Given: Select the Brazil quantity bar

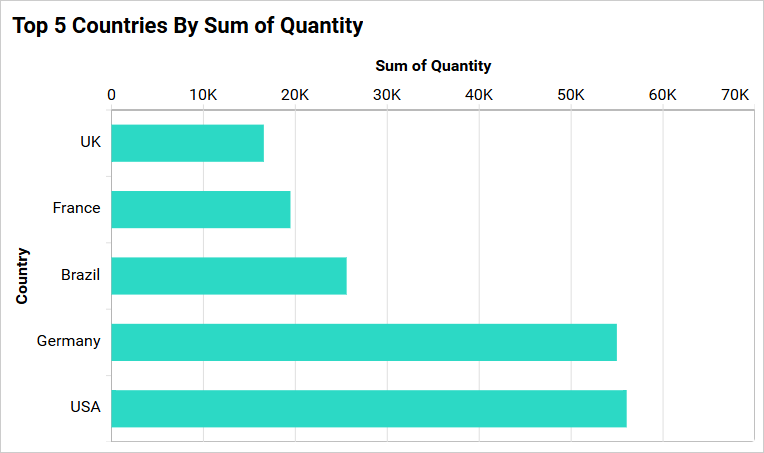Looking at the screenshot, I should point(229,275).
